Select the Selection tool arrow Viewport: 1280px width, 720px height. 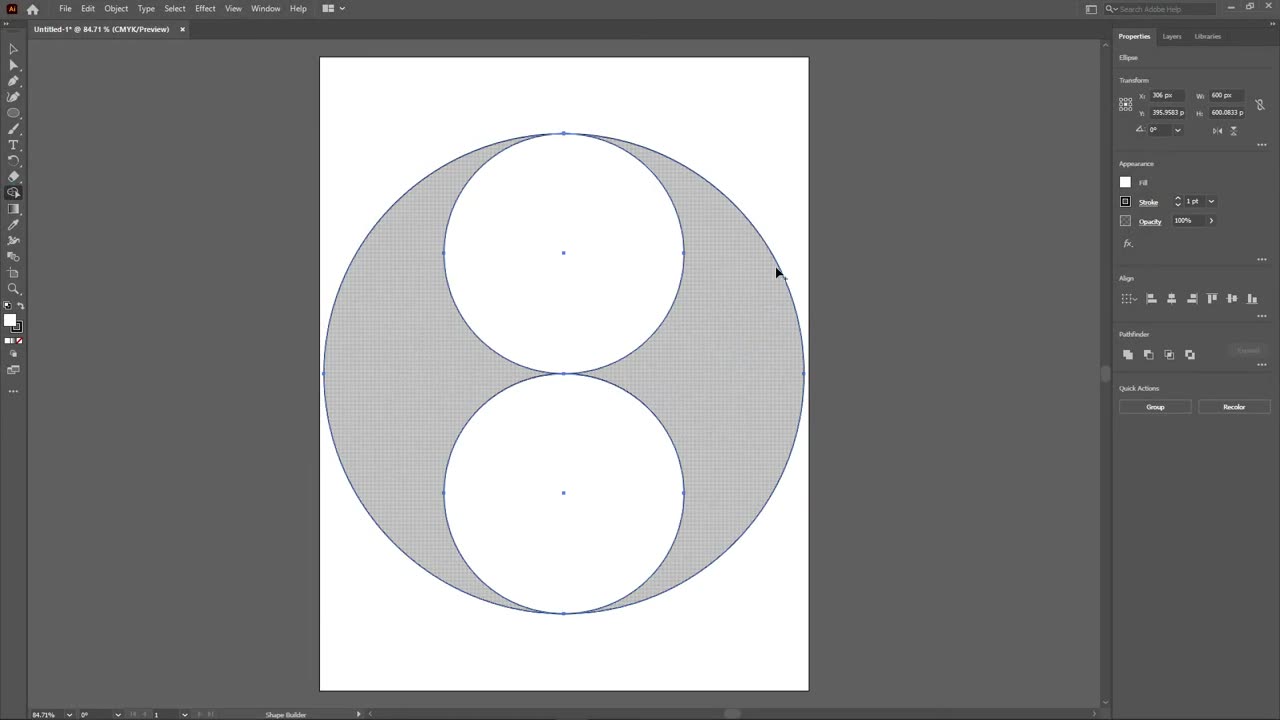pos(13,48)
